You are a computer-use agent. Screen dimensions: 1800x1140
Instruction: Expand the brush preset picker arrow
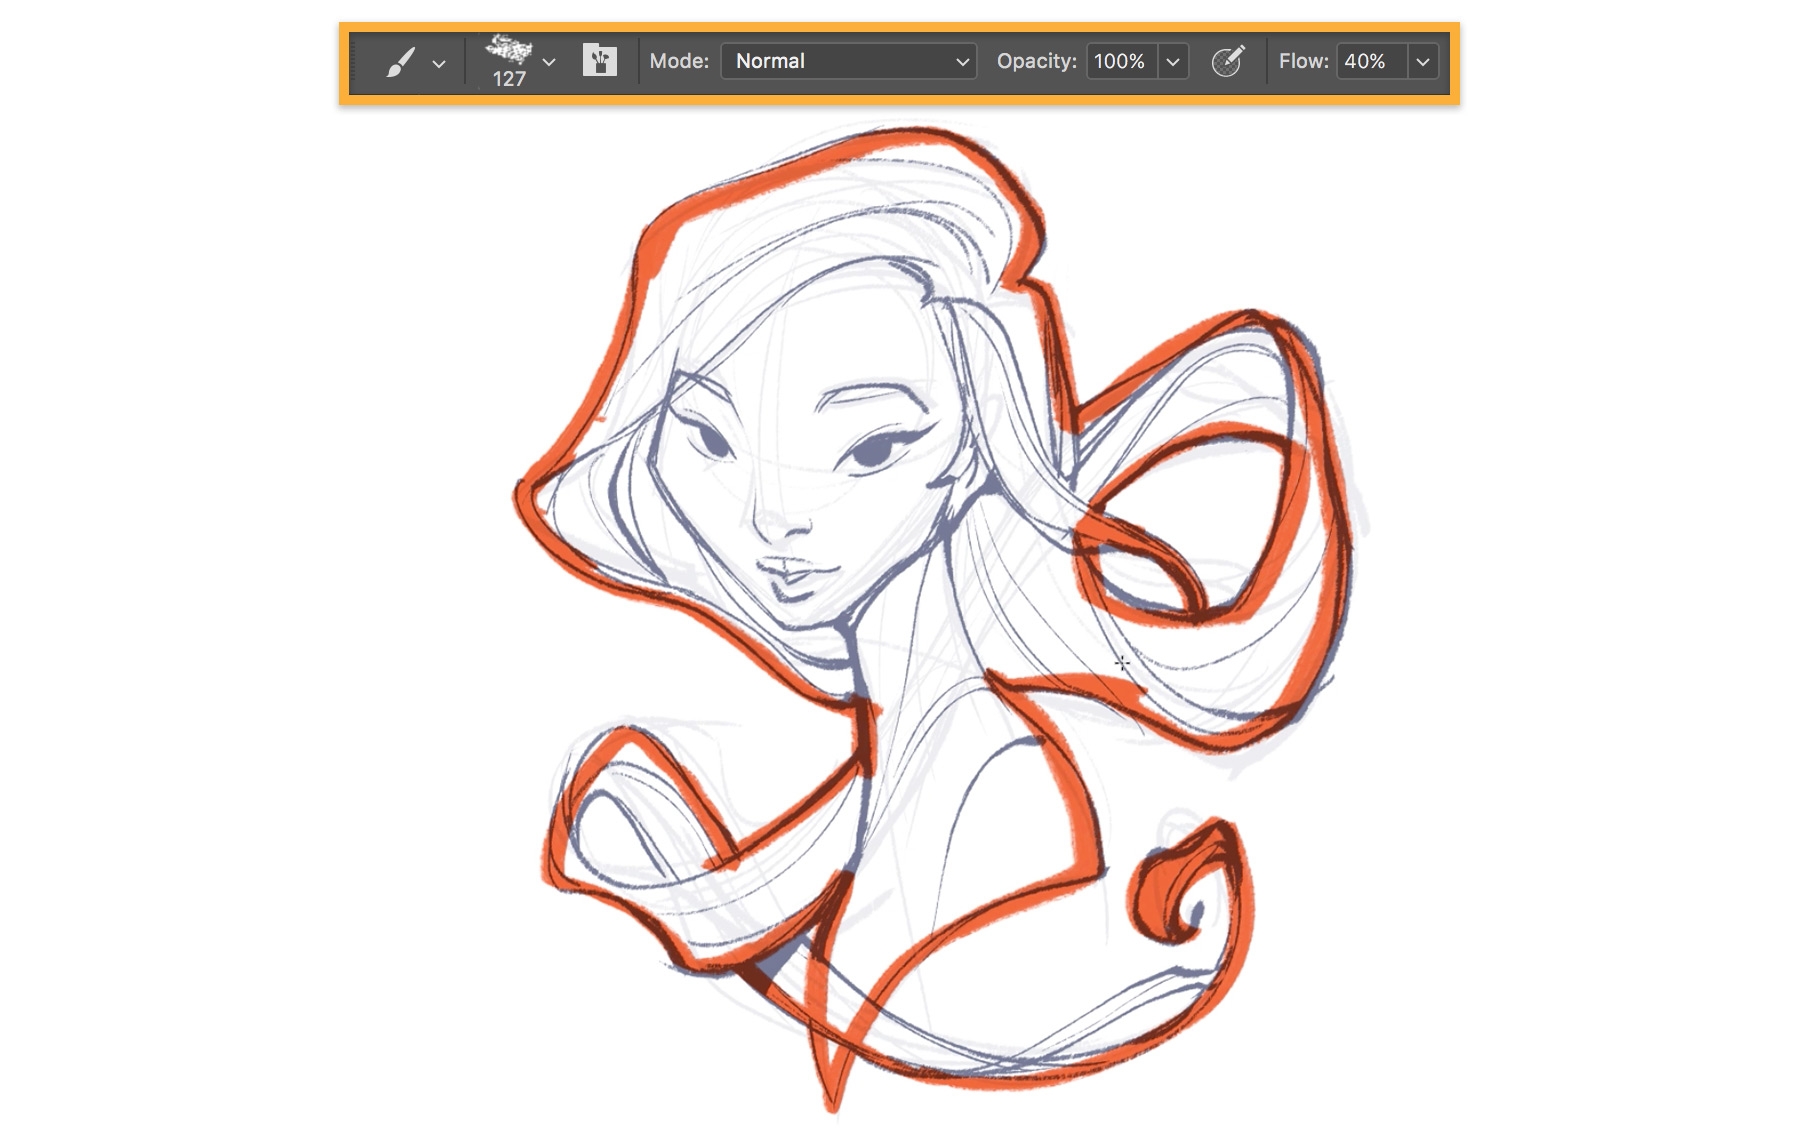(548, 62)
